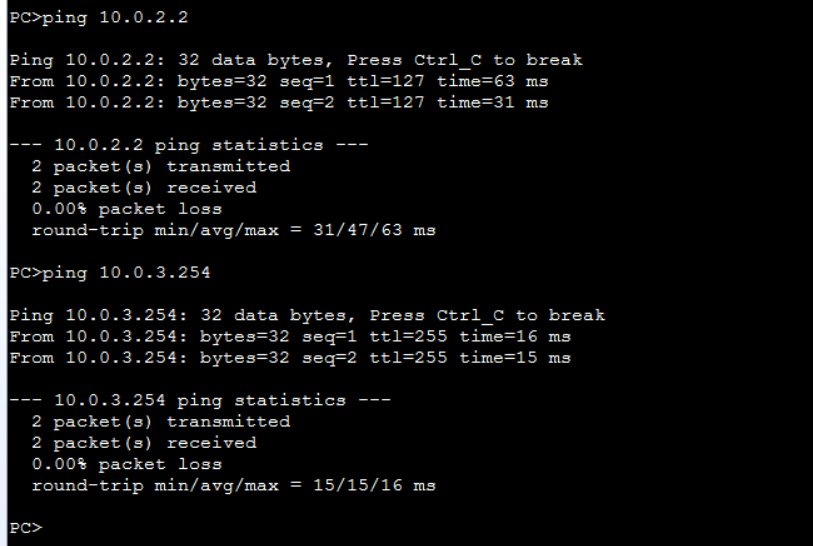Screen dimensions: 813x546
Task: Click the 10.0.3.254 reply with time=16 ms
Action: click(289, 336)
